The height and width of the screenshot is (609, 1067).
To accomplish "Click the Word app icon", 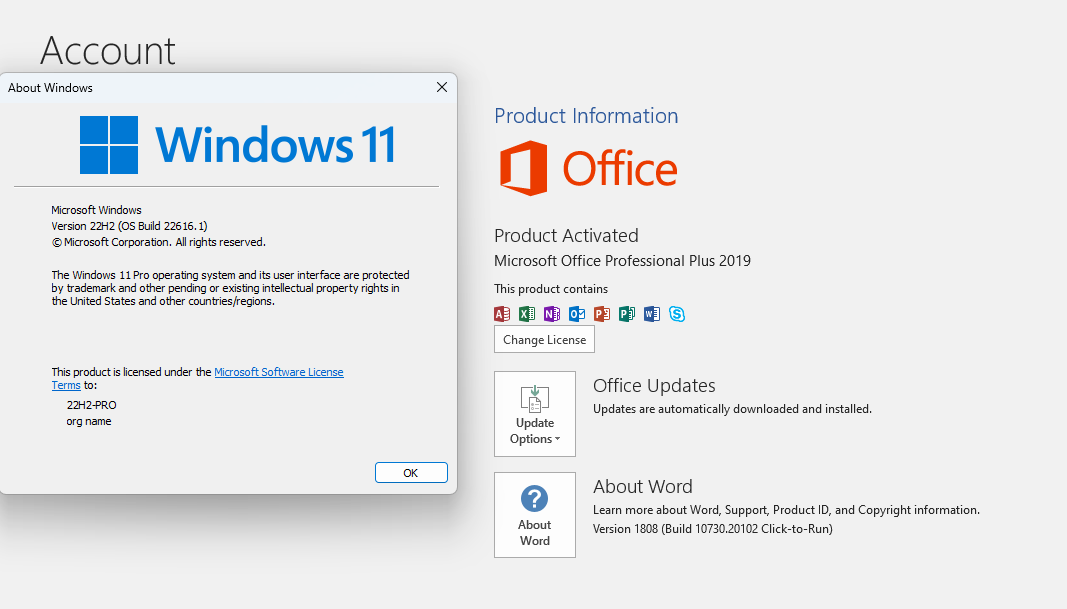I will pos(652,314).
